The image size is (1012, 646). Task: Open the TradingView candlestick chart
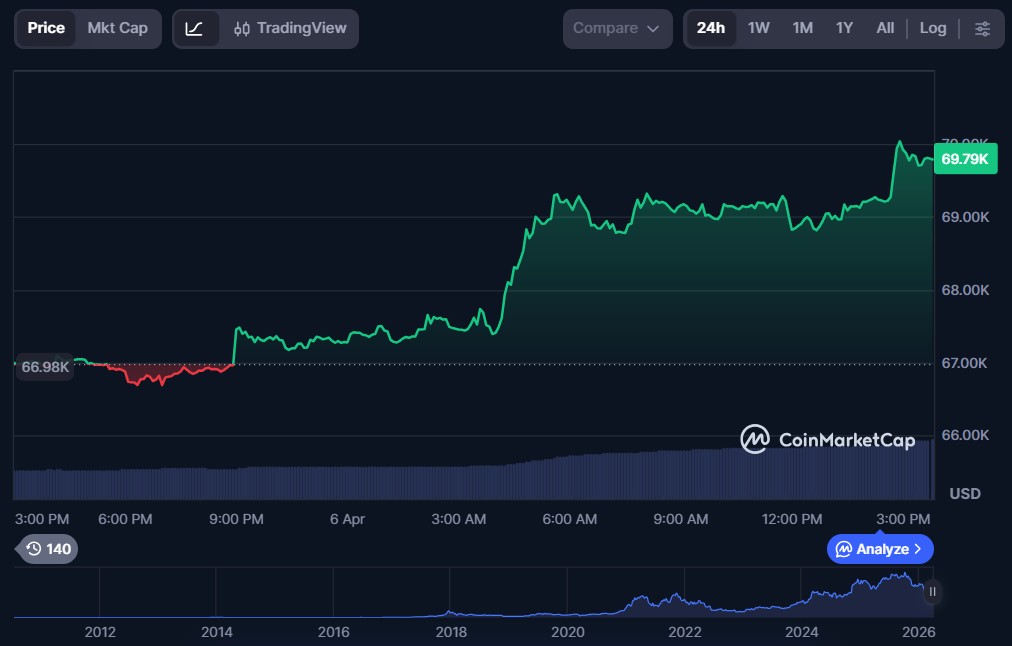(288, 29)
